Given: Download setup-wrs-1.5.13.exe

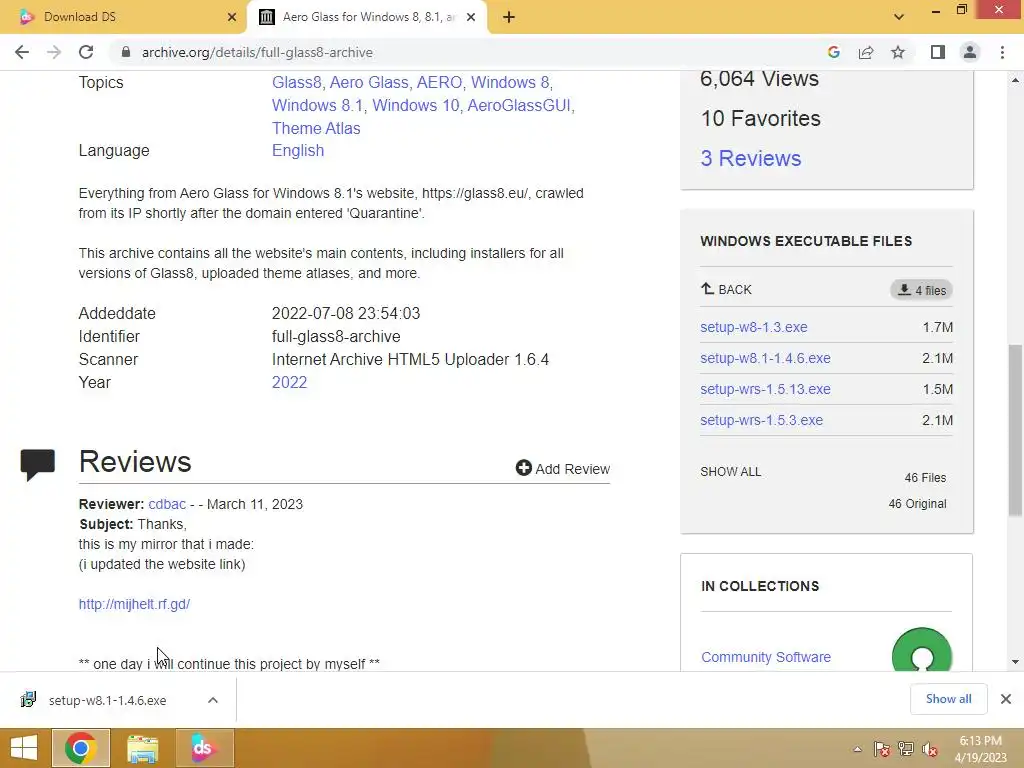Looking at the screenshot, I should tap(765, 389).
